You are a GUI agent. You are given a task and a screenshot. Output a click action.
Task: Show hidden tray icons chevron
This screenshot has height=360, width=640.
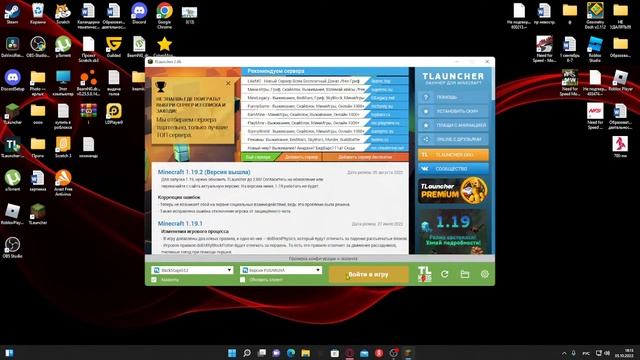click(x=564, y=353)
